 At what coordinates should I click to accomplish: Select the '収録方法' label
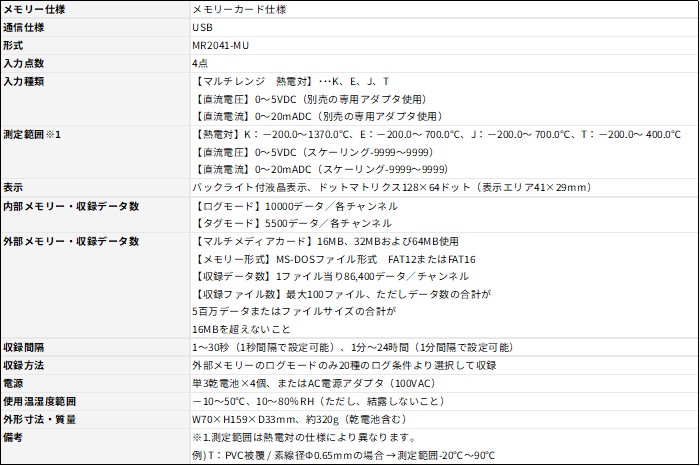click(x=23, y=366)
